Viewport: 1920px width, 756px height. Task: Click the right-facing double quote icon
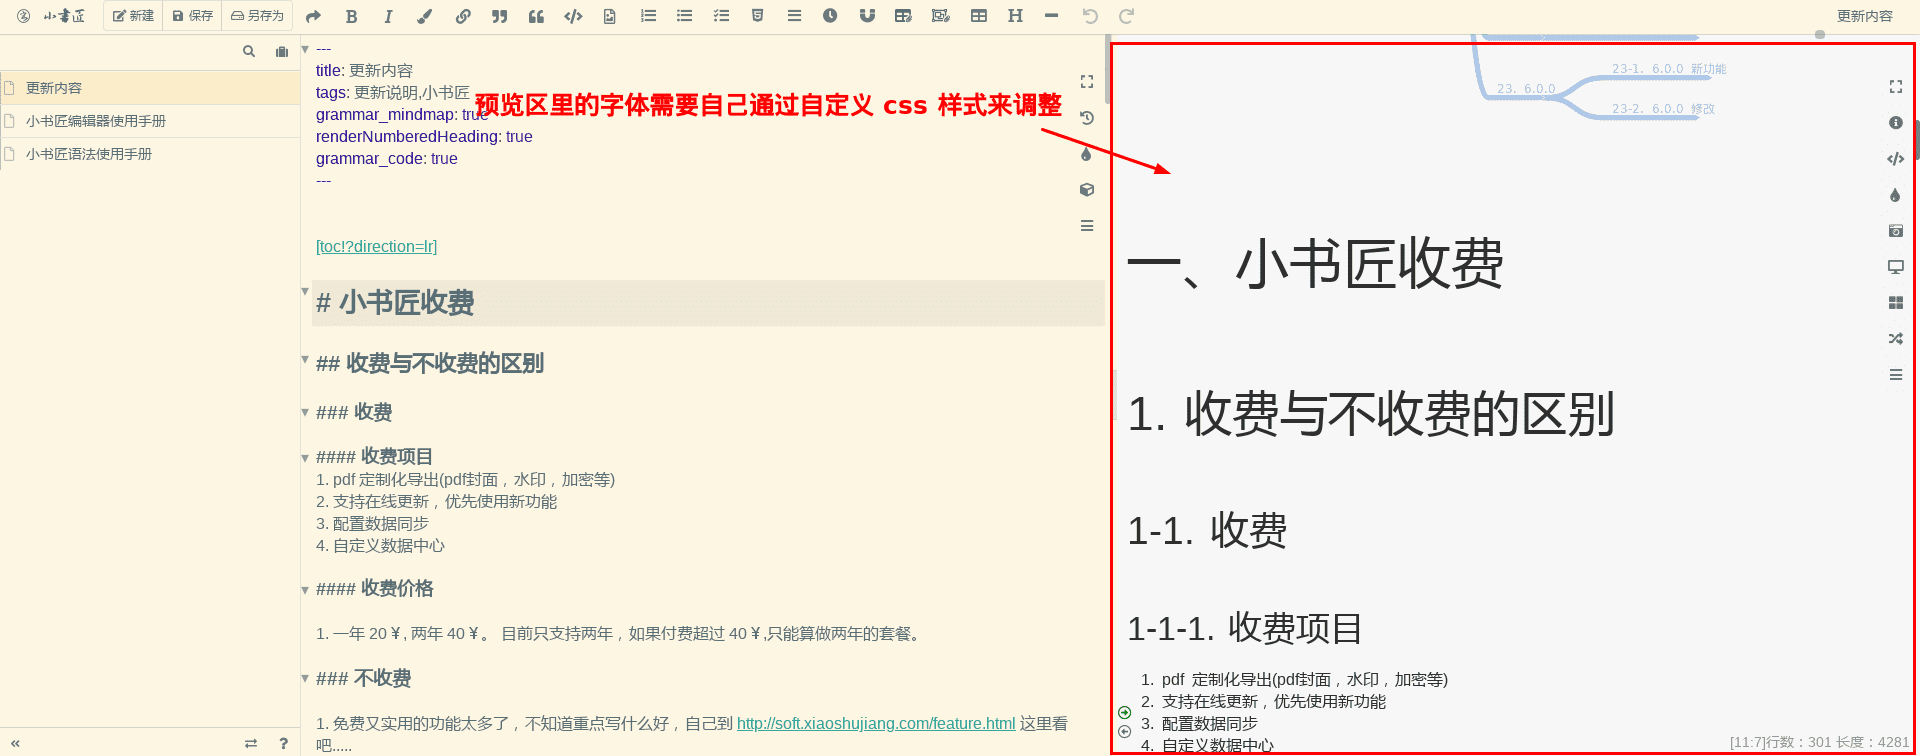coord(499,16)
